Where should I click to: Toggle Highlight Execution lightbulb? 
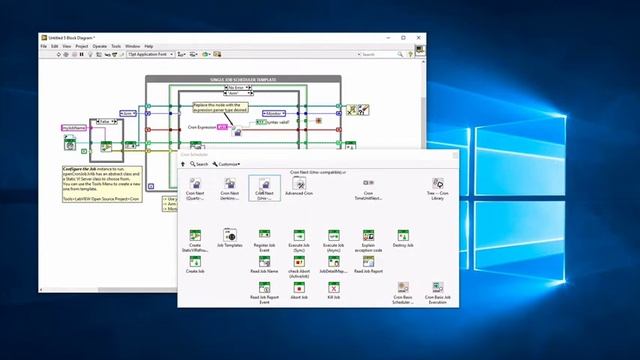[x=90, y=54]
